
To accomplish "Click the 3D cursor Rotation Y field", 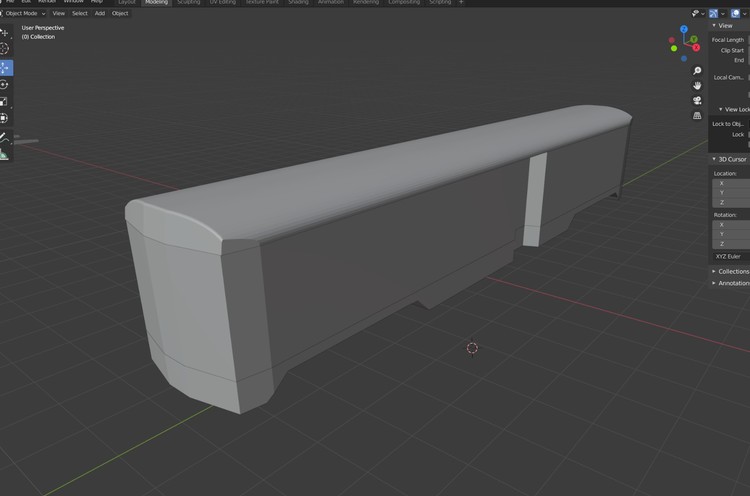I will click(x=731, y=234).
